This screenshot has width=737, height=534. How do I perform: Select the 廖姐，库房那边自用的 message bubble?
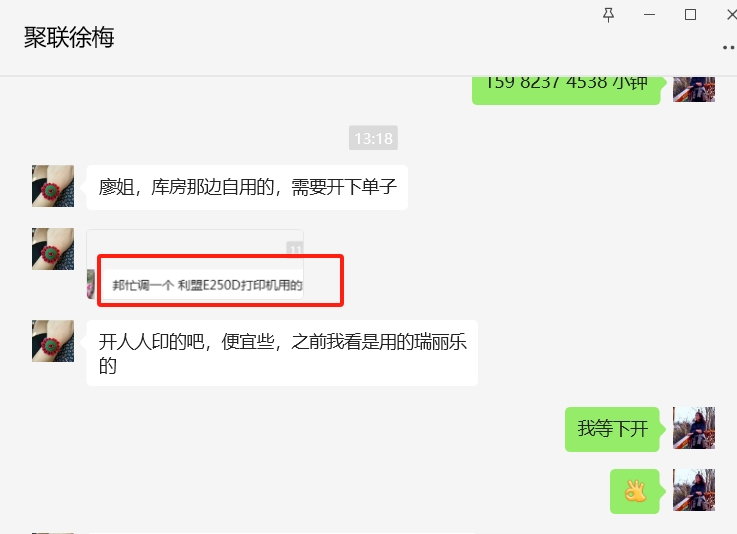click(247, 187)
